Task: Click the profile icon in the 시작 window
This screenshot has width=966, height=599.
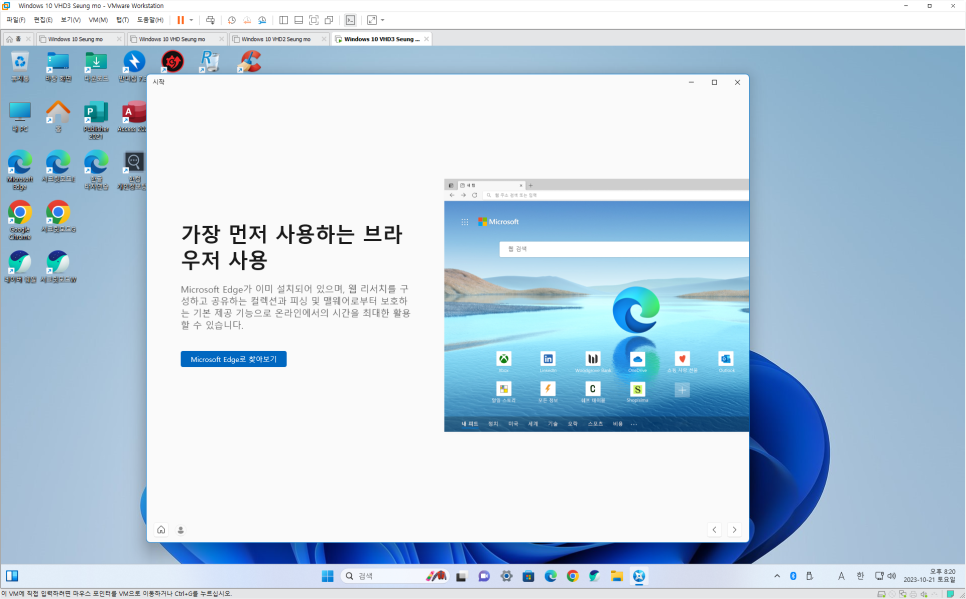Action: point(181,530)
